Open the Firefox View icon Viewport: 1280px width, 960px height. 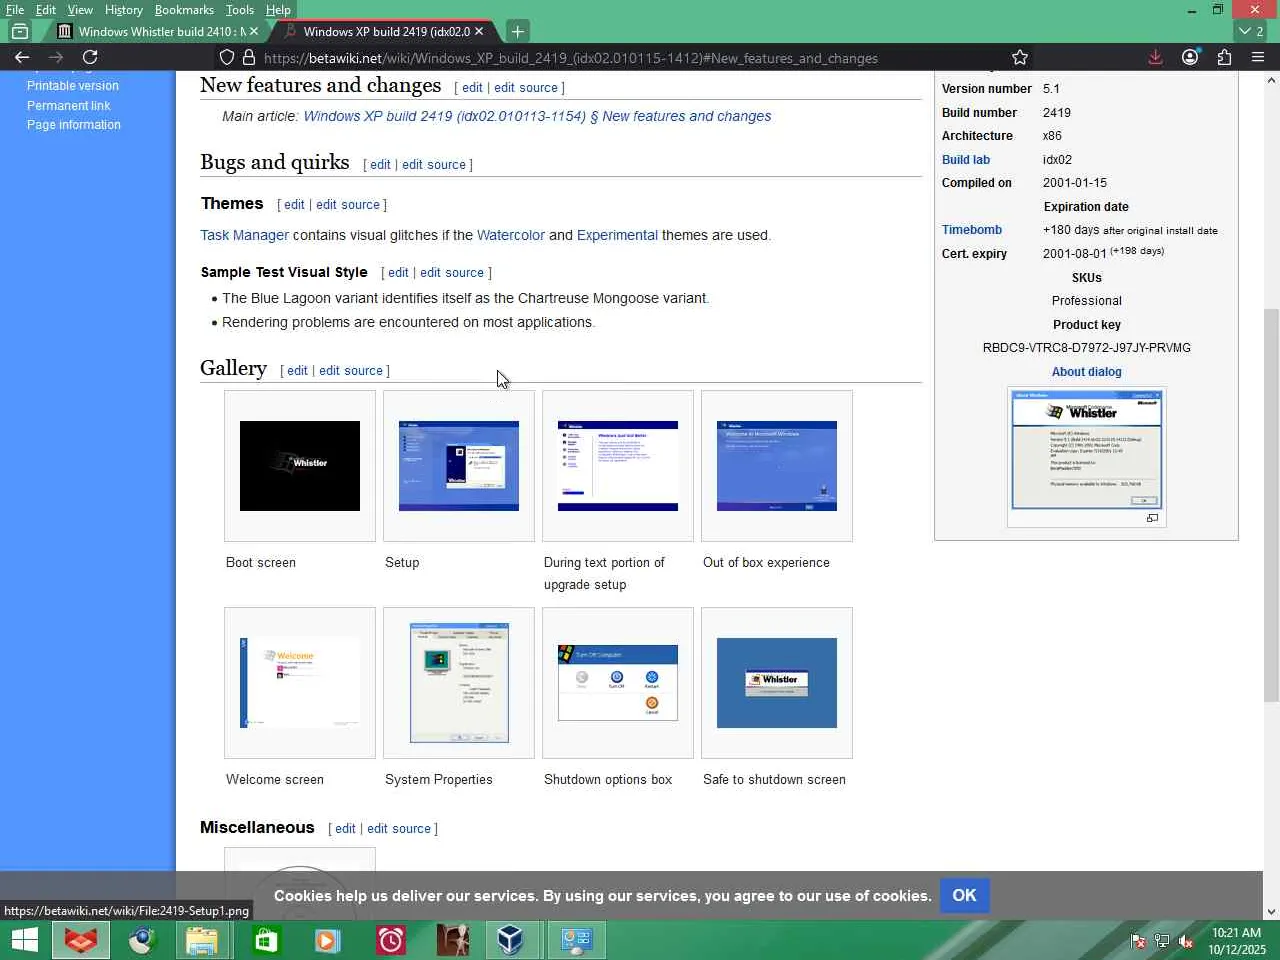20,31
